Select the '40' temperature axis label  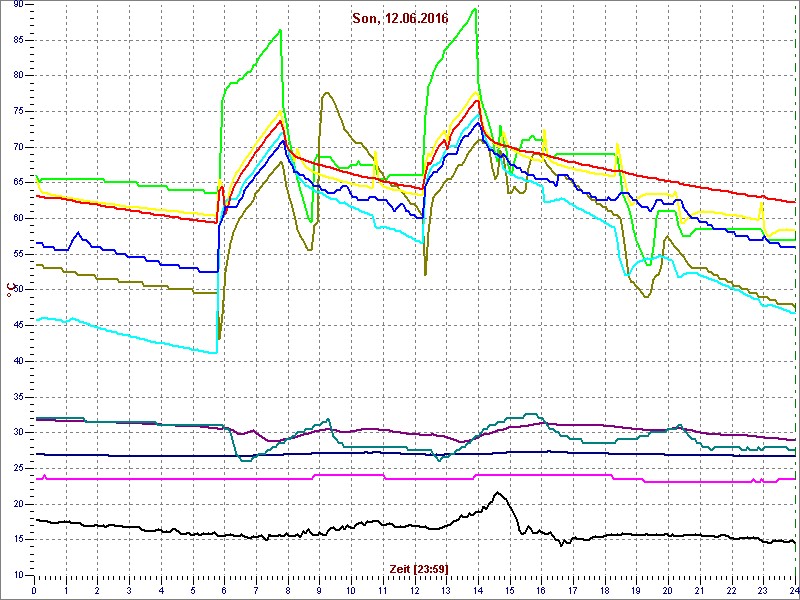(x=18, y=362)
